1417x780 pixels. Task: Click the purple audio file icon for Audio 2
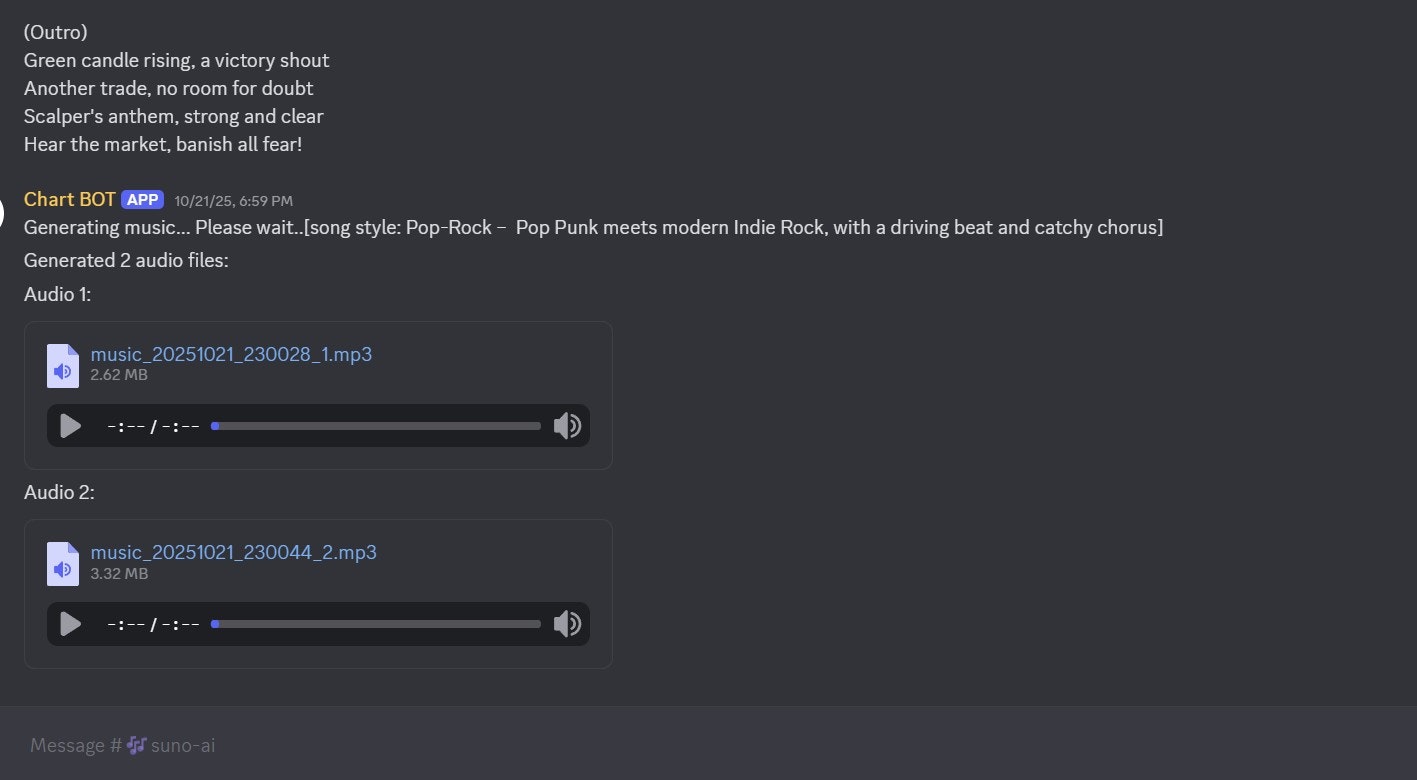(62, 563)
